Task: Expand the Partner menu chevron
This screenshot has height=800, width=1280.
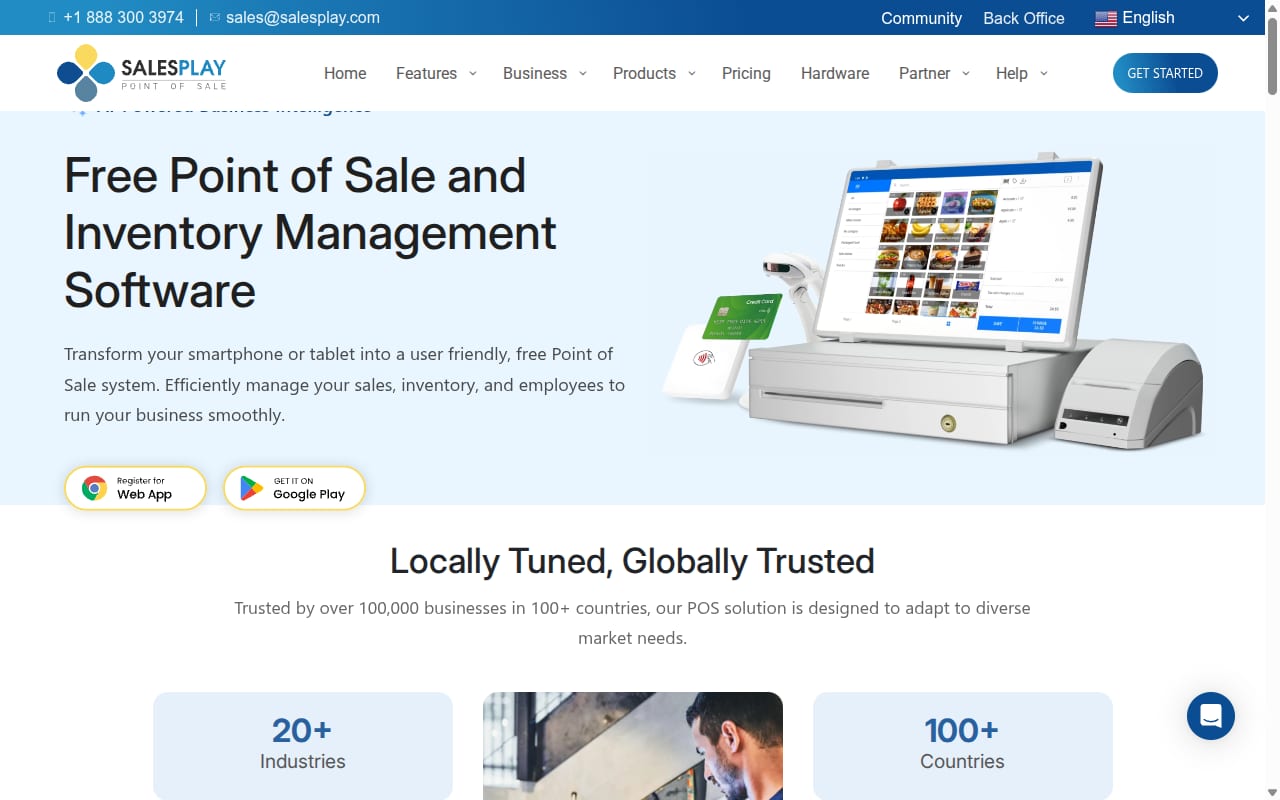Action: coord(966,73)
